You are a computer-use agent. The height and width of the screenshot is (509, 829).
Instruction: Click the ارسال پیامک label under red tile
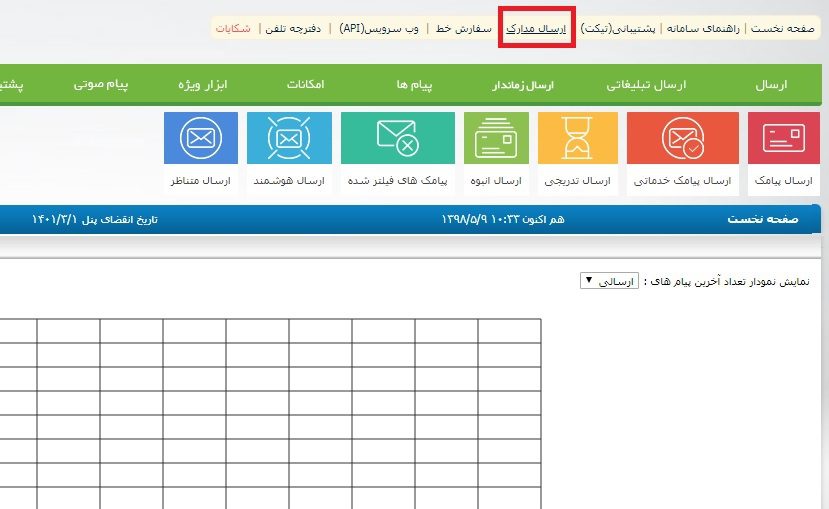pyautogui.click(x=784, y=181)
